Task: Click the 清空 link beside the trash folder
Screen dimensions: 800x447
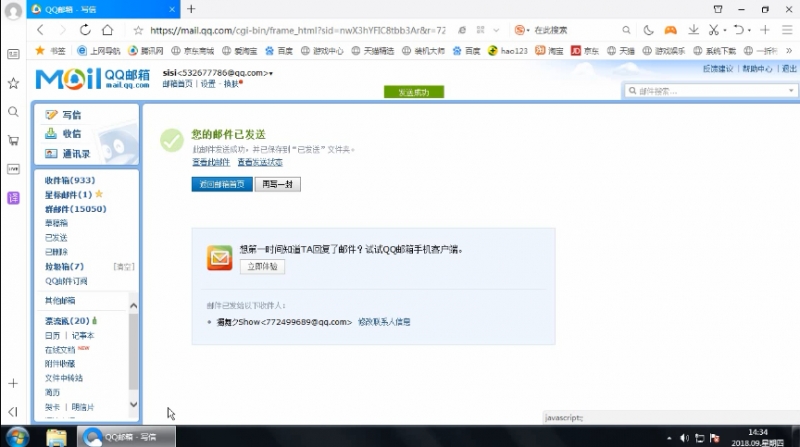Action: pyautogui.click(x=123, y=266)
